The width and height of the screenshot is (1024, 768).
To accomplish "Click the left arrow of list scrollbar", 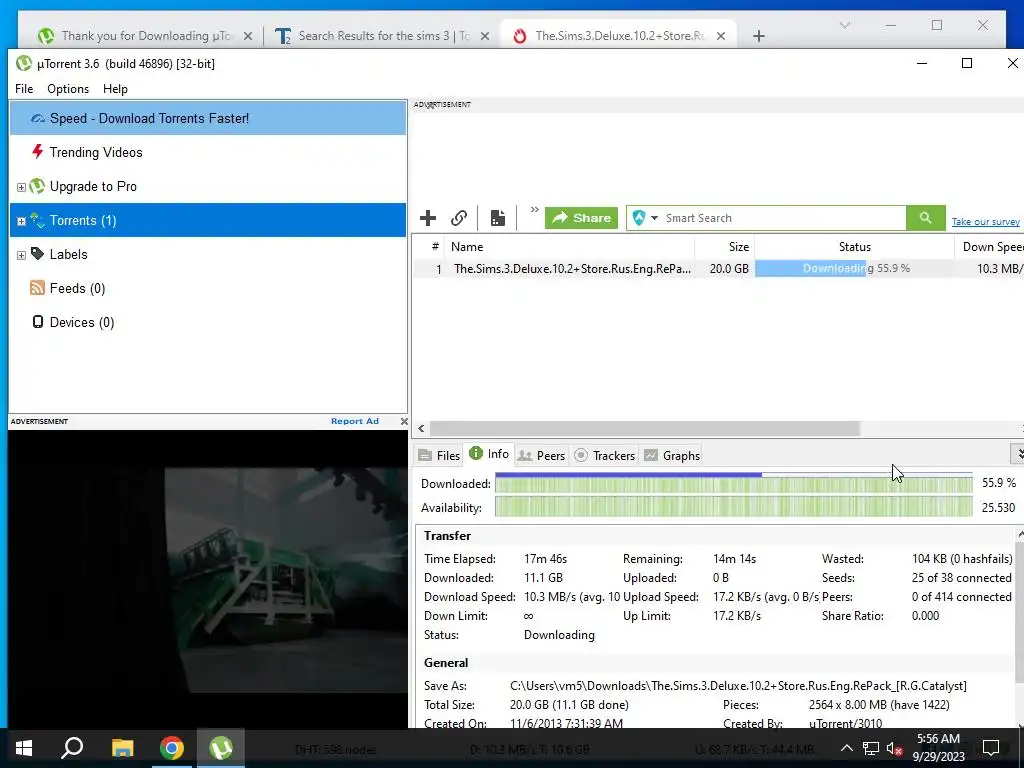I will point(421,429).
